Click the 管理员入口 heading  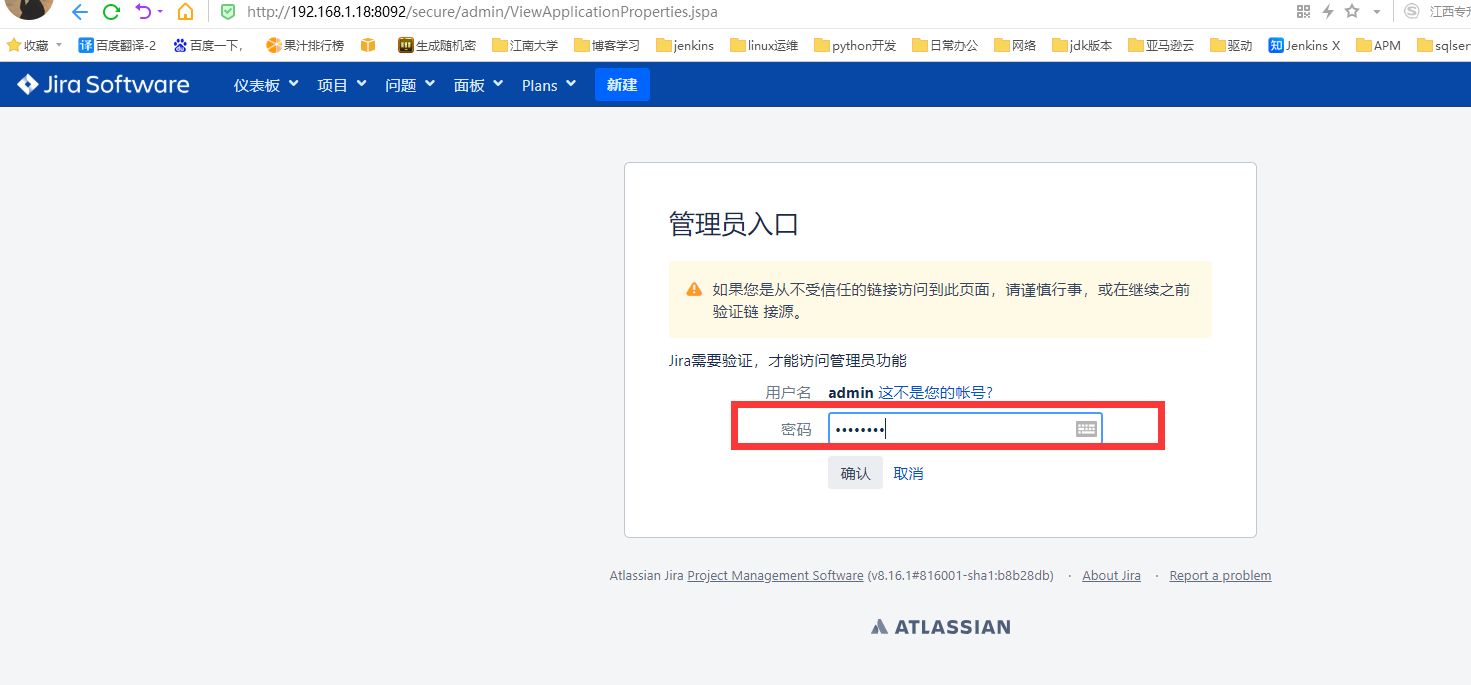coord(733,224)
